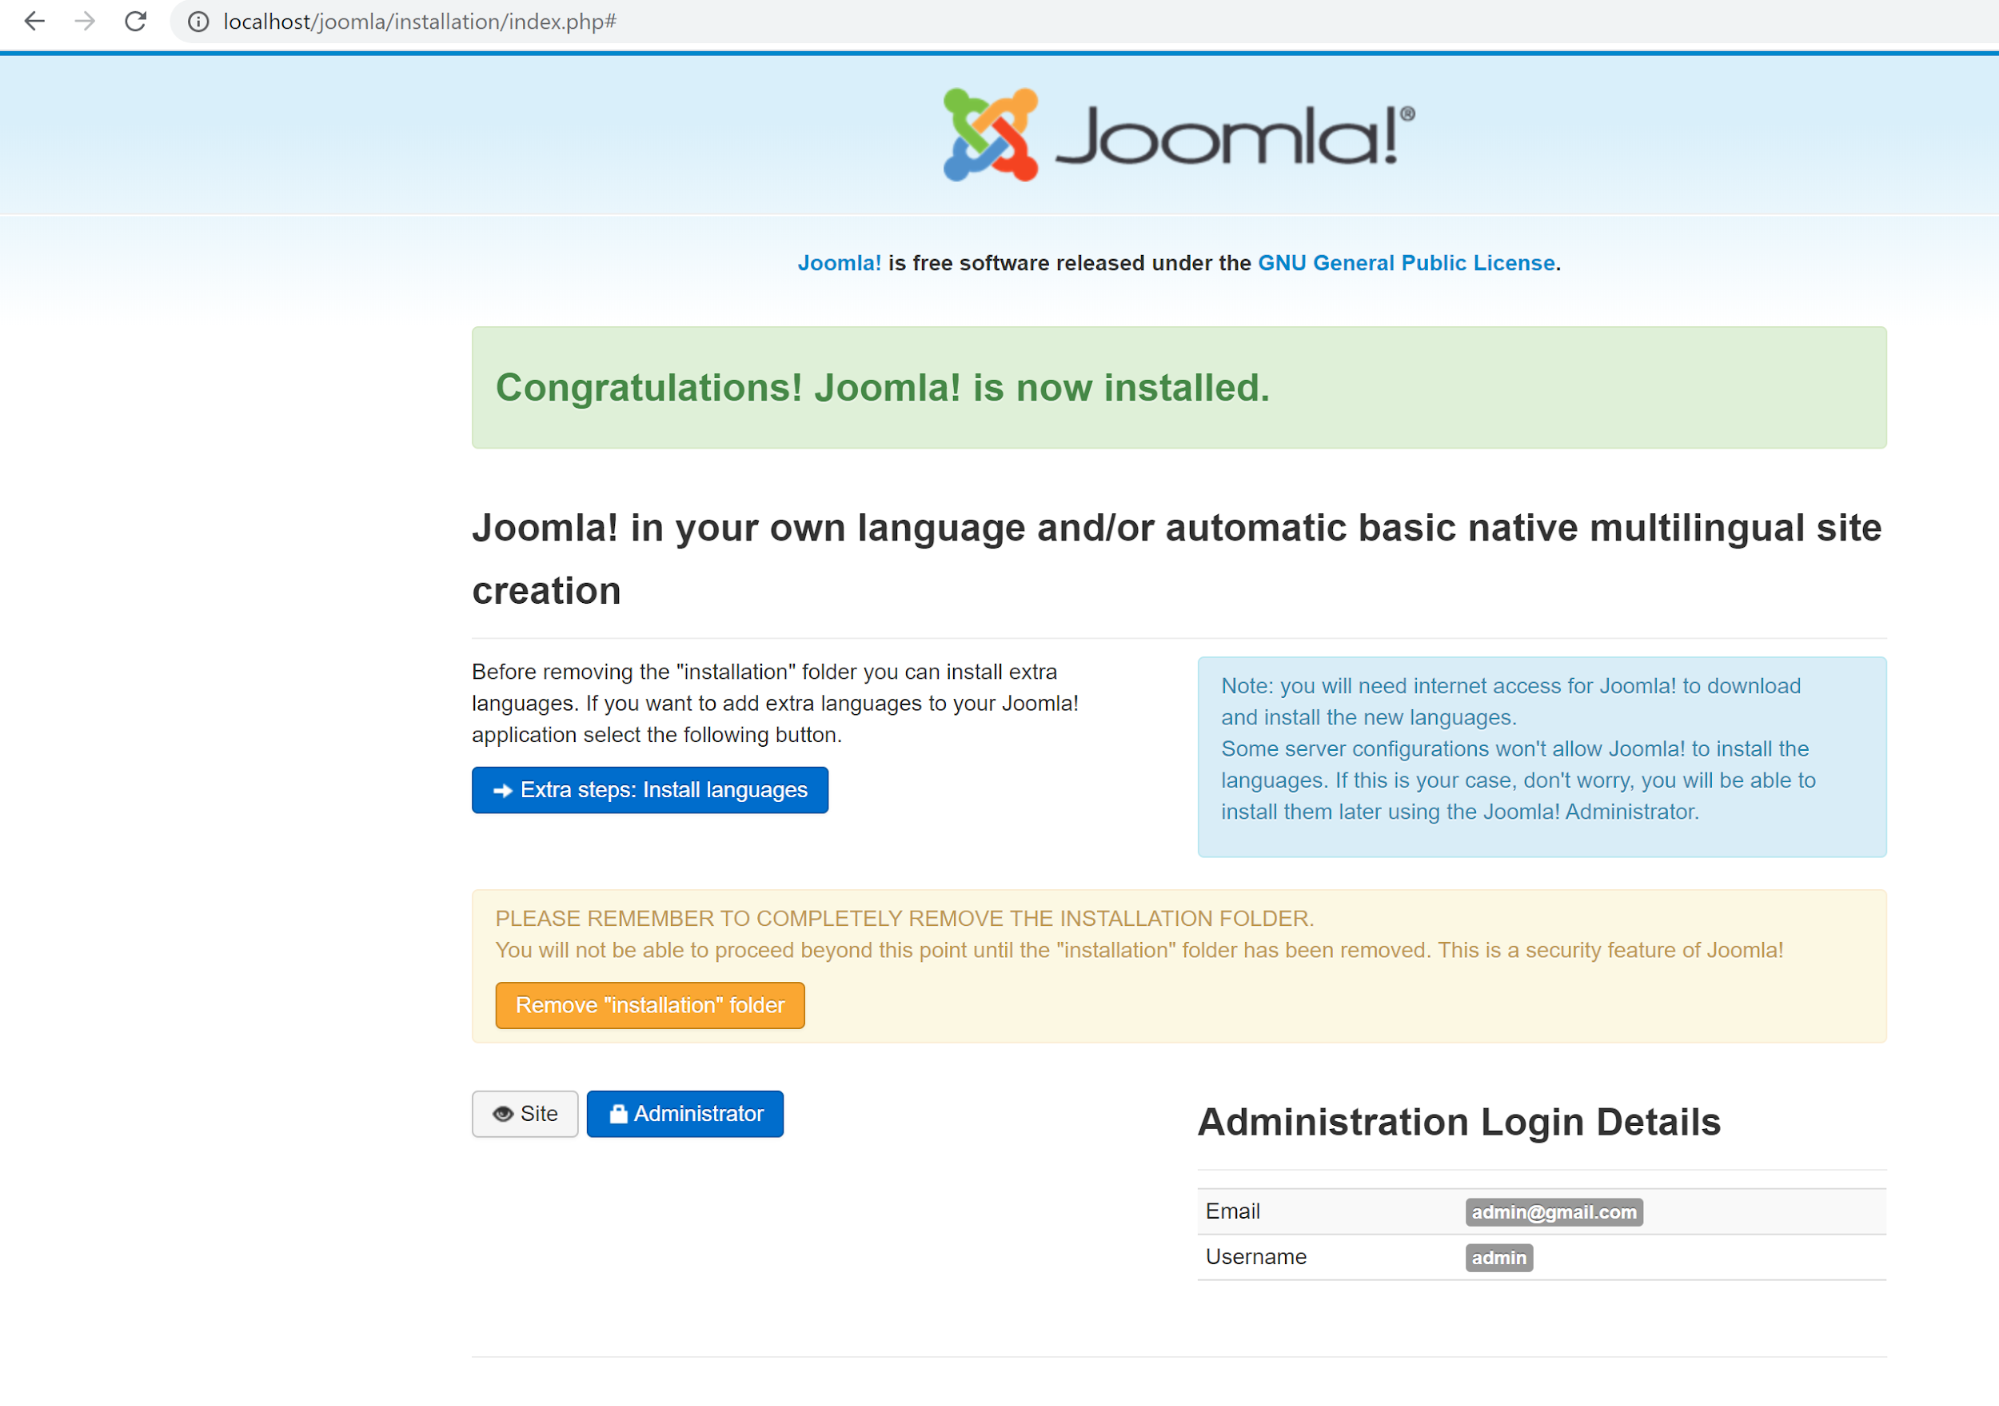Click the Administration Login Details heading
The image size is (1999, 1406).
[x=1459, y=1122]
